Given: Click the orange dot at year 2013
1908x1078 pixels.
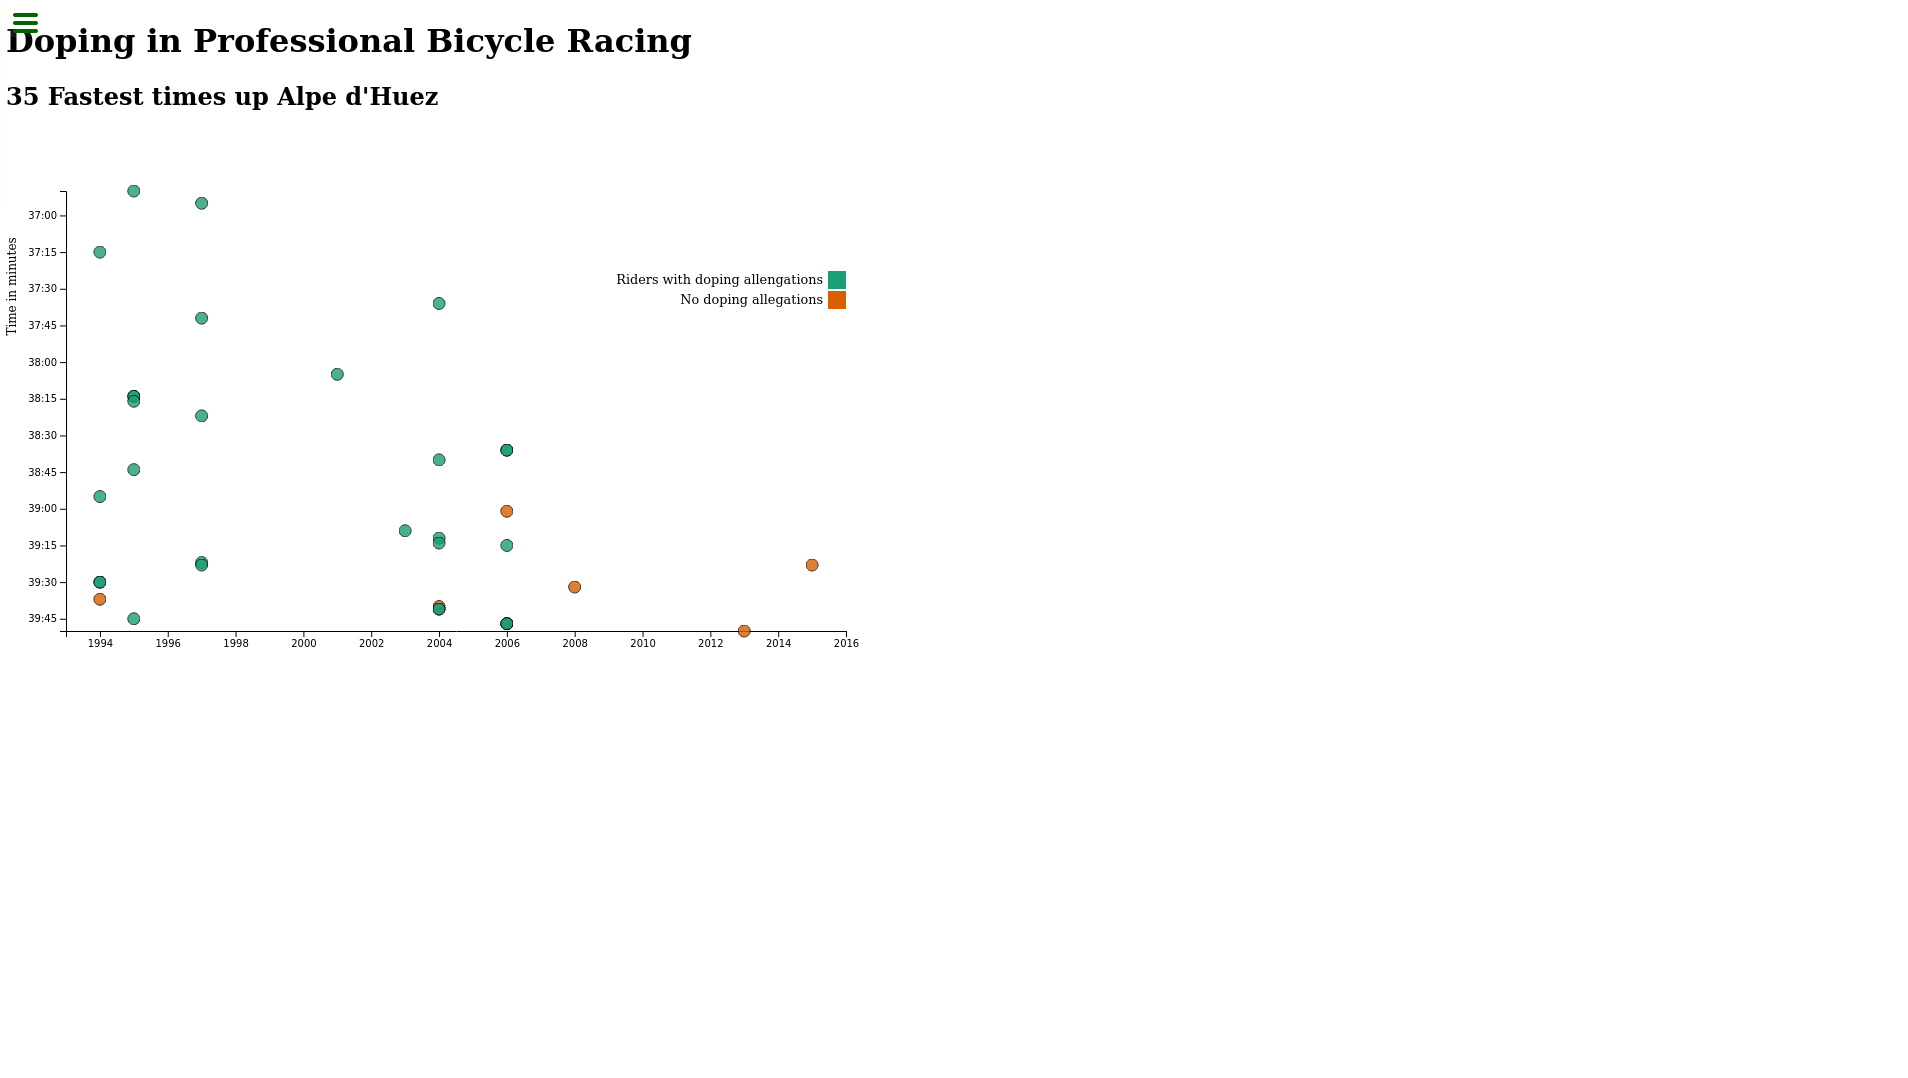Looking at the screenshot, I should (744, 631).
